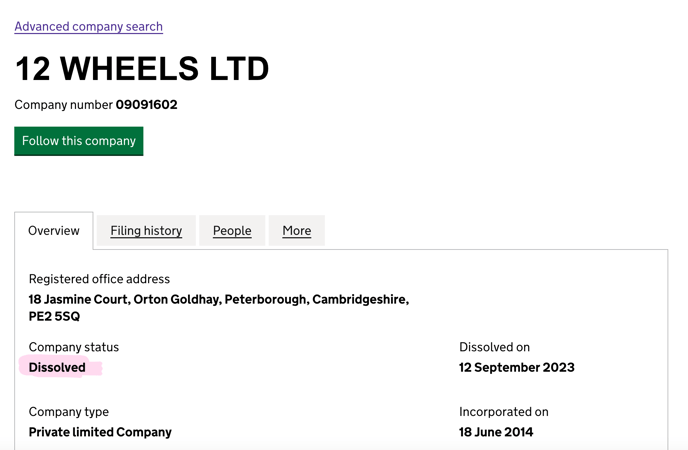Click the incorporation date 18 June 2014
The width and height of the screenshot is (688, 450).
pyautogui.click(x=496, y=432)
